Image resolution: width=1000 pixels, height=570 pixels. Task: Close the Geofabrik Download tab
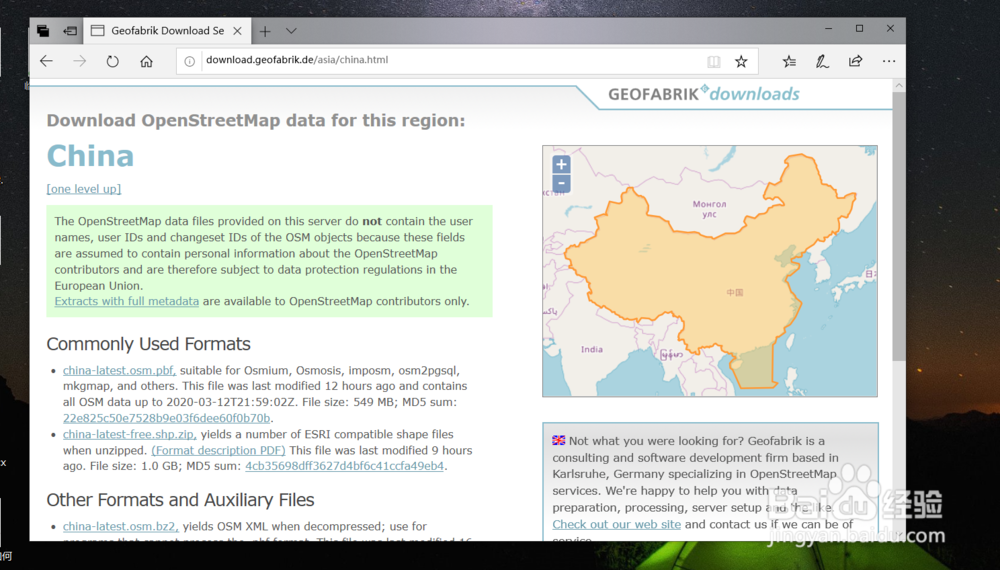(x=237, y=31)
